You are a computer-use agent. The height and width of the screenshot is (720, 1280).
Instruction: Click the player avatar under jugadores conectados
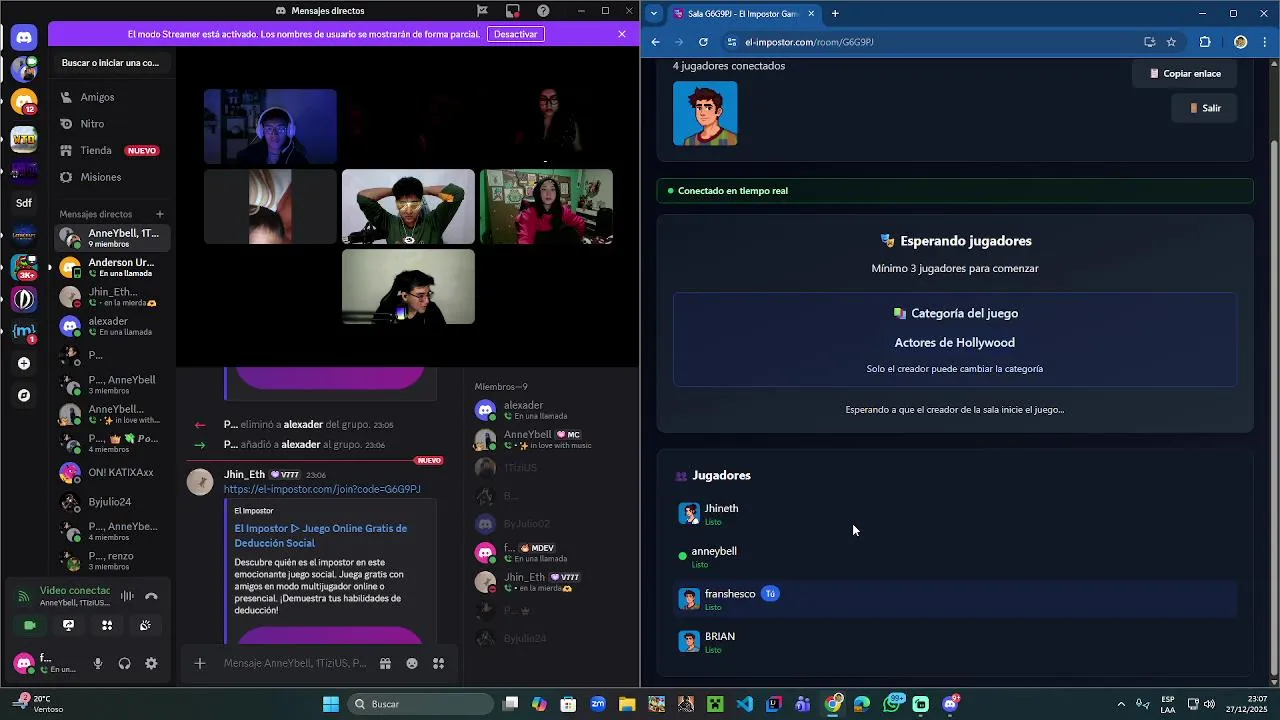[x=705, y=113]
